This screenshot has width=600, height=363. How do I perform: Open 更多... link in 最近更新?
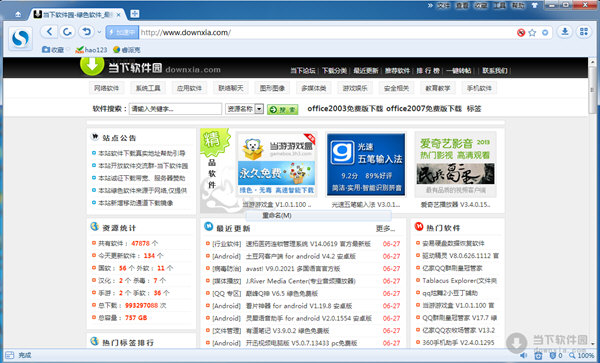click(x=385, y=229)
